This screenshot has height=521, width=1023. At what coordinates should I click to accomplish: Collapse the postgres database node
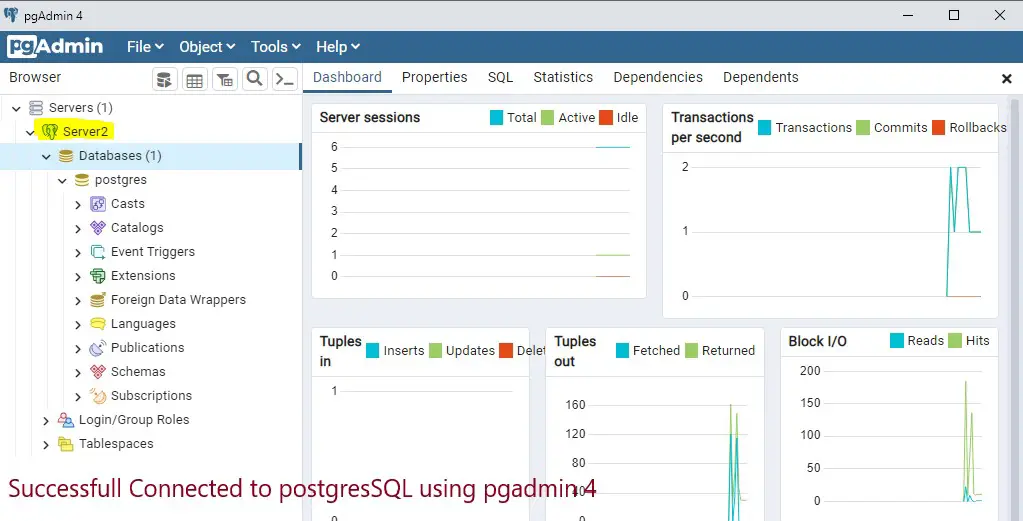click(x=62, y=181)
